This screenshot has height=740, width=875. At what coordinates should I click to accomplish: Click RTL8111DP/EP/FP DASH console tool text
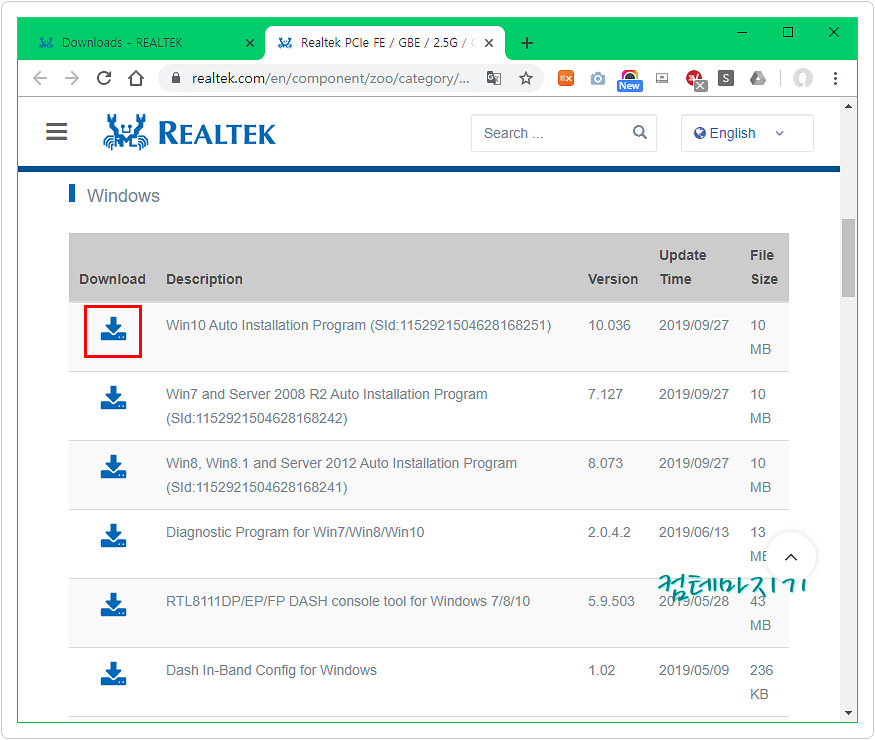pyautogui.click(x=348, y=602)
